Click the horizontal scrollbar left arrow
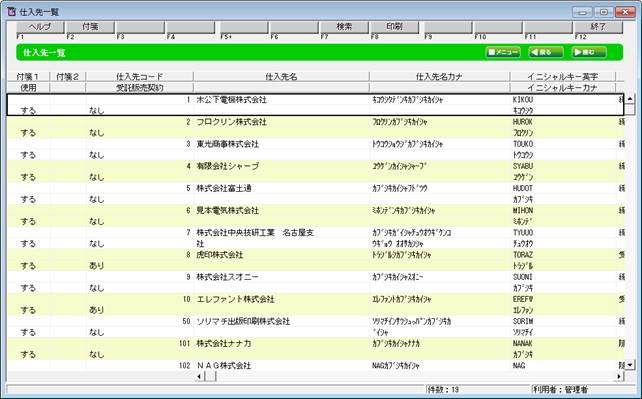Image resolution: width=642 pixels, height=399 pixels. pos(199,376)
